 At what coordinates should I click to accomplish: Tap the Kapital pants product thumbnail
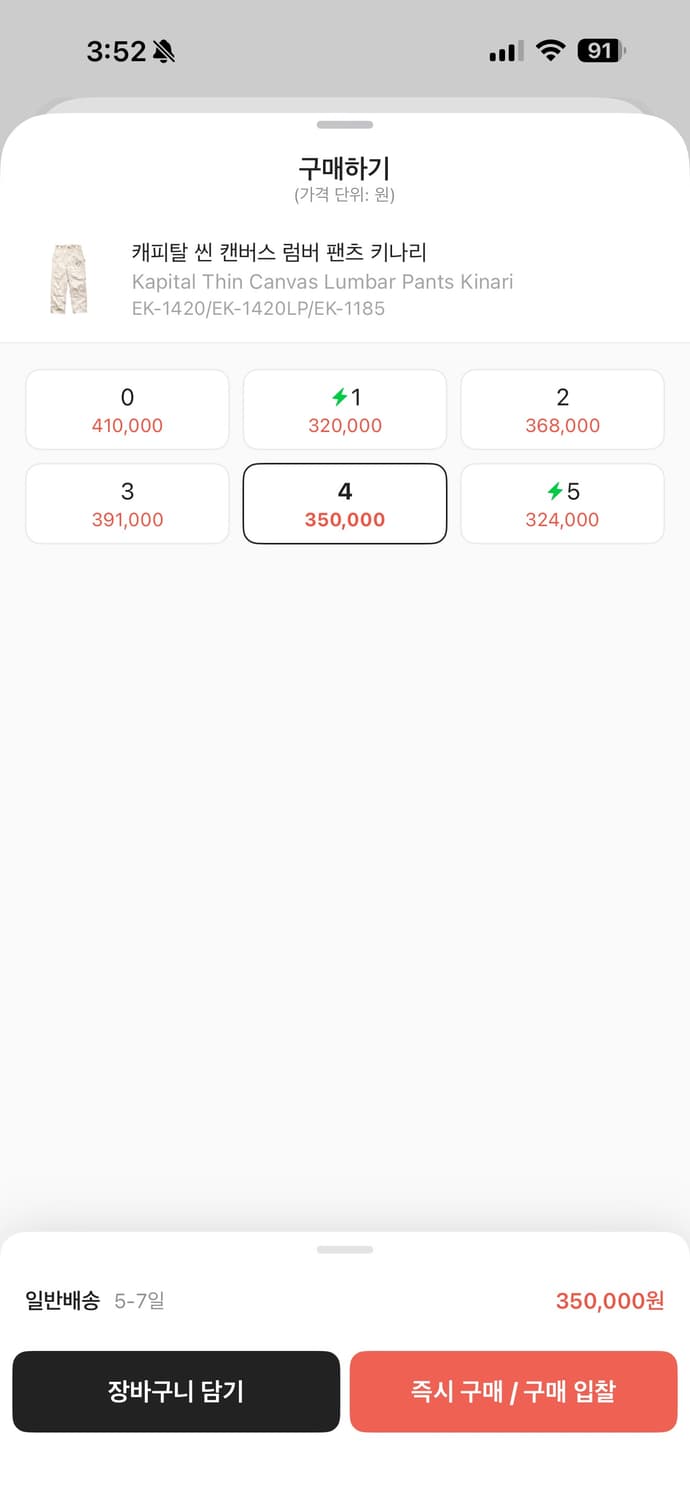click(x=68, y=280)
